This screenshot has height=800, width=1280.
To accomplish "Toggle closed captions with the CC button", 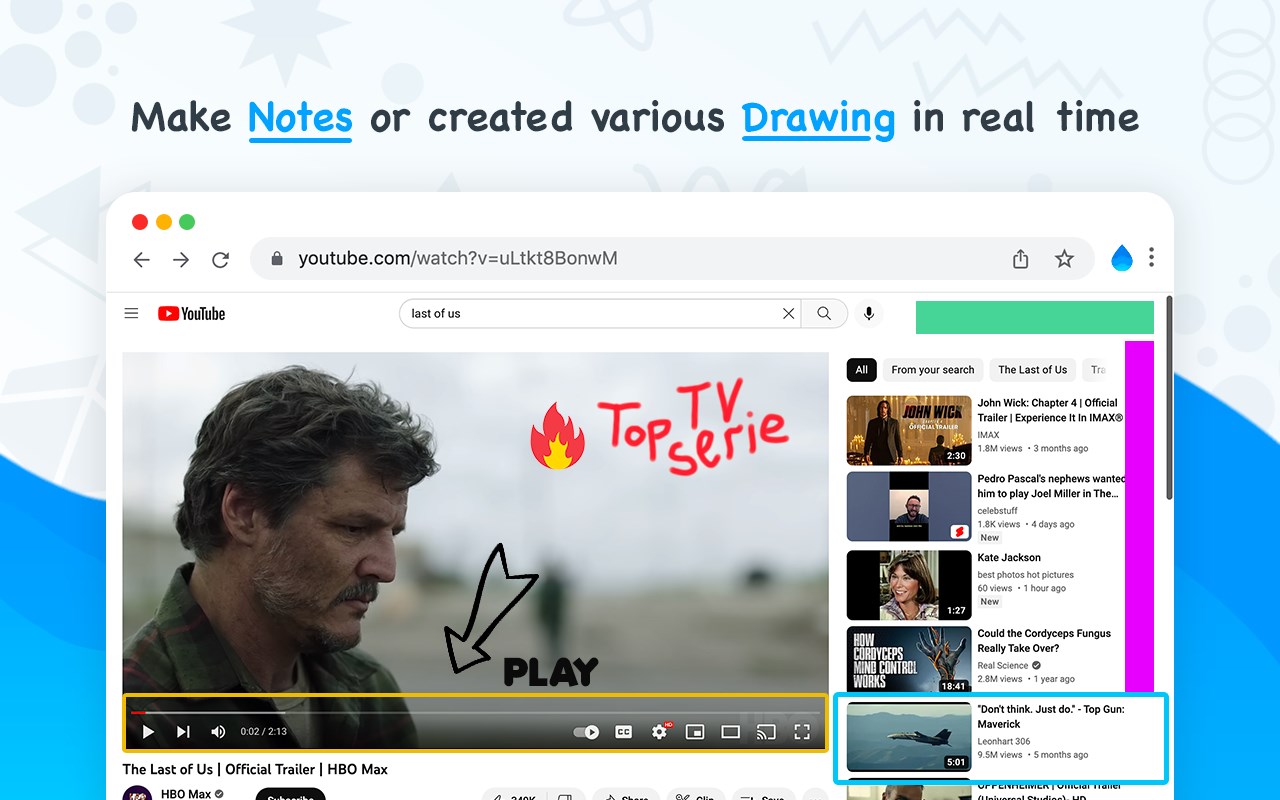I will [x=623, y=732].
